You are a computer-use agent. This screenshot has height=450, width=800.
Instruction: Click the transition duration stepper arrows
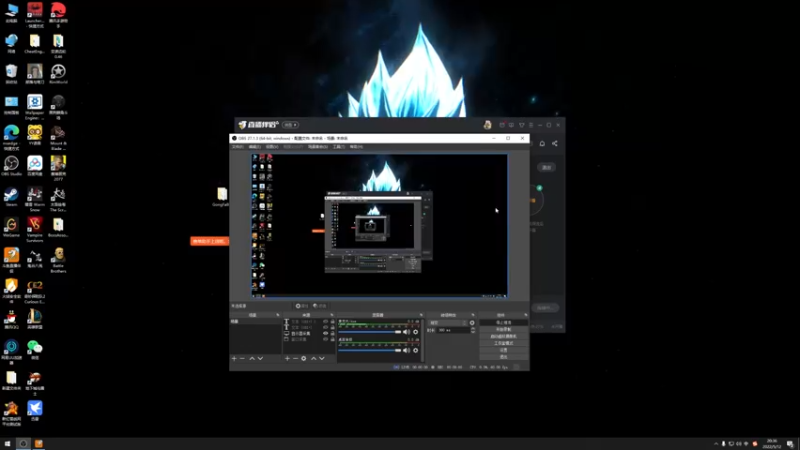pyautogui.click(x=473, y=330)
